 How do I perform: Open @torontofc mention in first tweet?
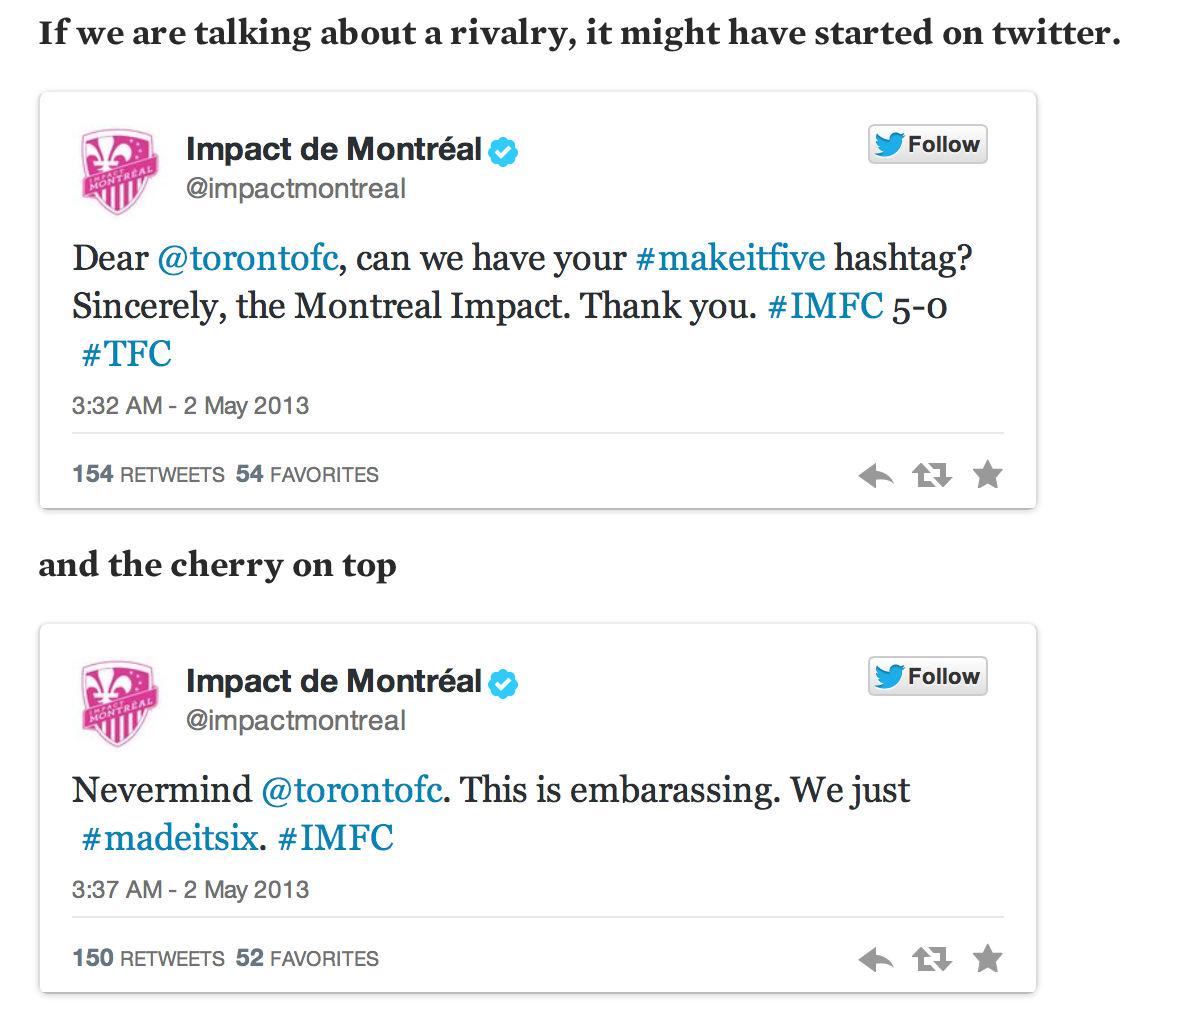pyautogui.click(x=248, y=258)
